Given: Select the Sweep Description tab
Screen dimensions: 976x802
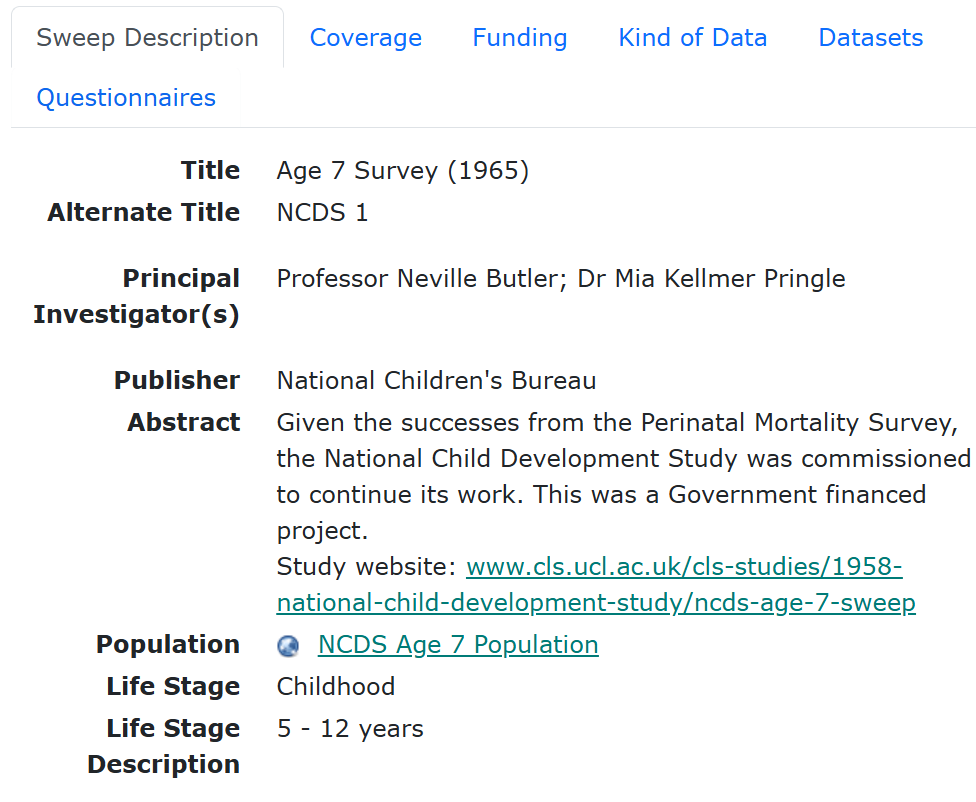Looking at the screenshot, I should pyautogui.click(x=147, y=38).
